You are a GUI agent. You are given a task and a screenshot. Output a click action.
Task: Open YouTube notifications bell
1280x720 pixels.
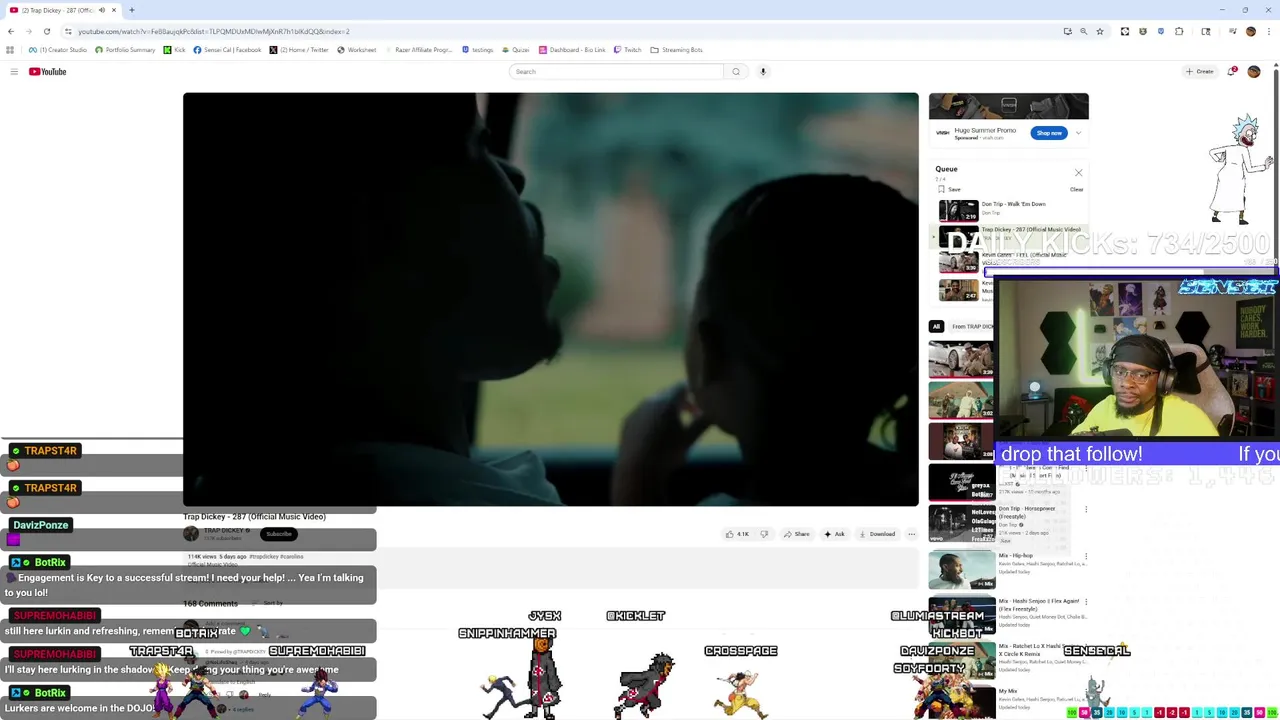pyautogui.click(x=1232, y=71)
